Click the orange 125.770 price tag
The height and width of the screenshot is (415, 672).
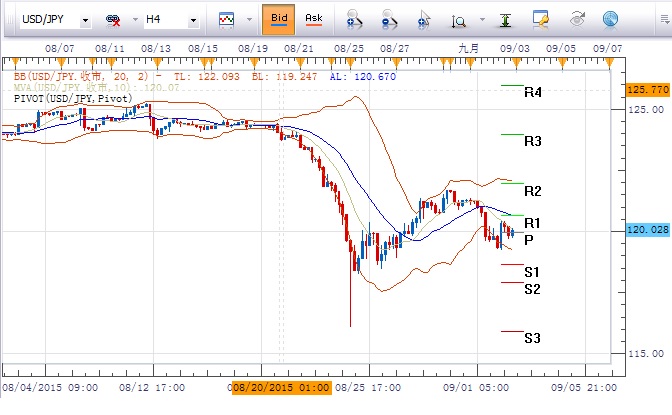point(648,90)
